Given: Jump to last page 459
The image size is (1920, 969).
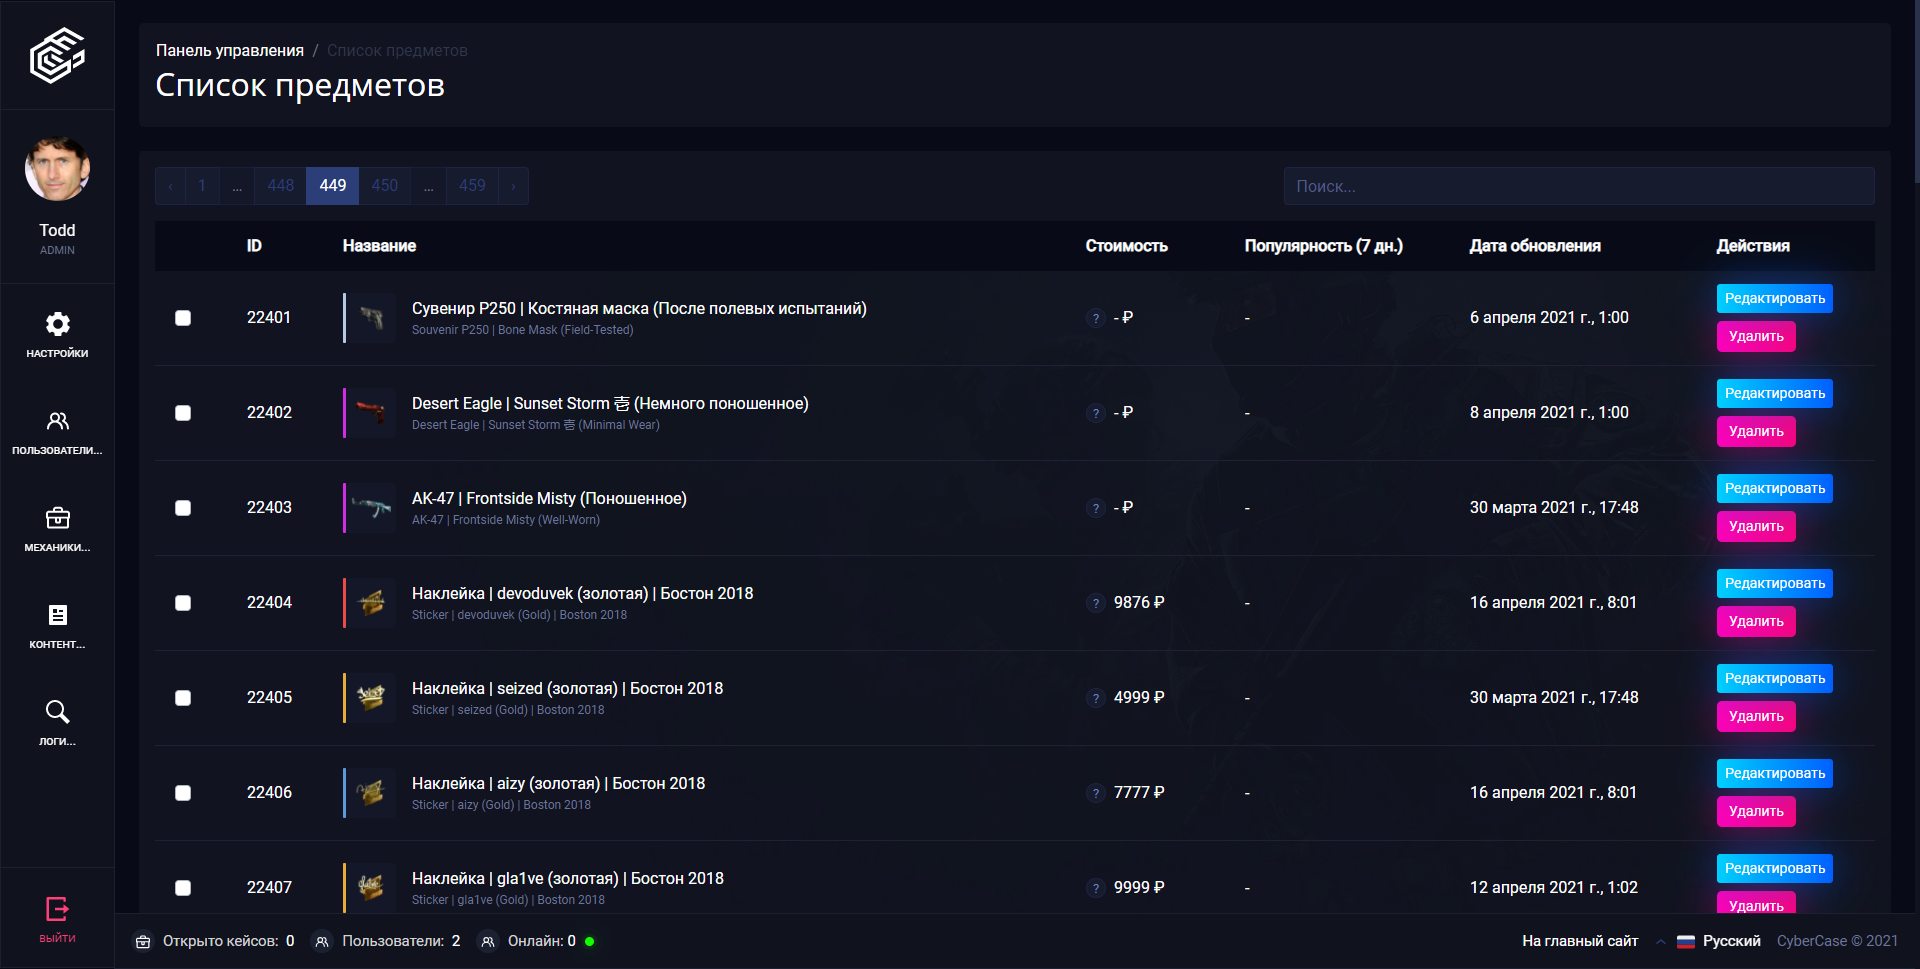Looking at the screenshot, I should click(472, 186).
